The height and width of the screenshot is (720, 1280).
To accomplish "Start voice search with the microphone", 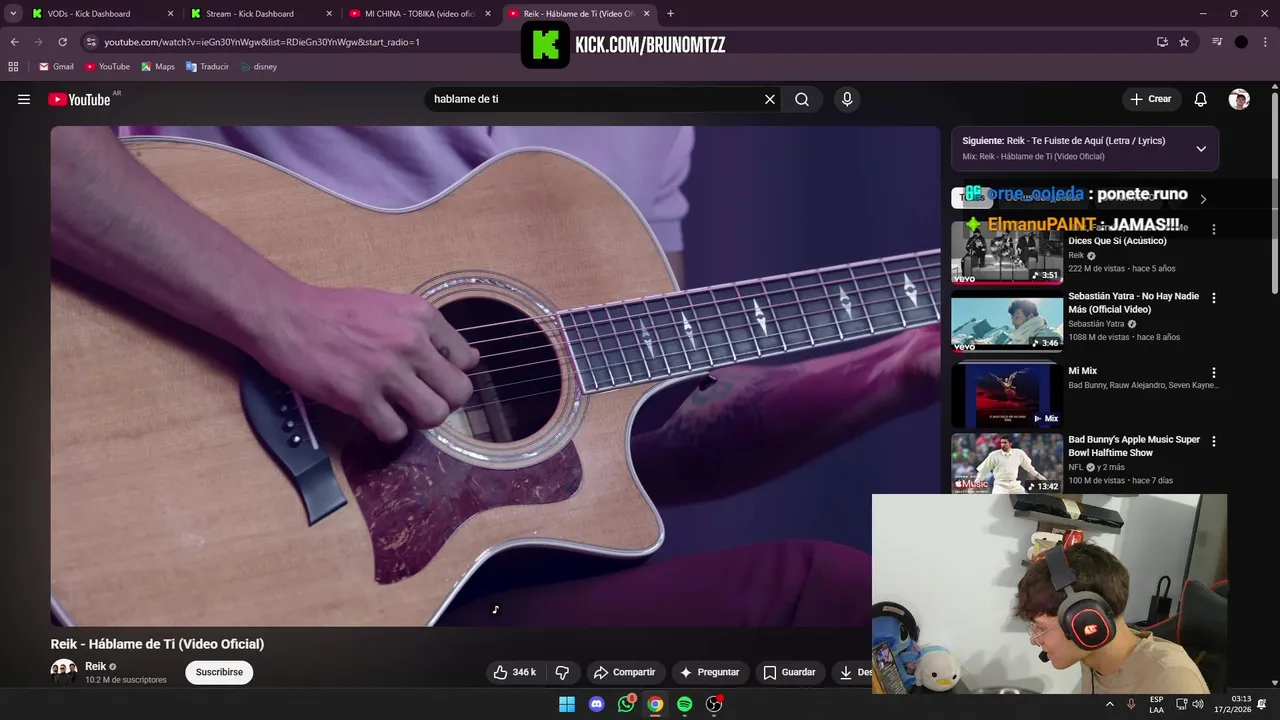I will click(847, 99).
